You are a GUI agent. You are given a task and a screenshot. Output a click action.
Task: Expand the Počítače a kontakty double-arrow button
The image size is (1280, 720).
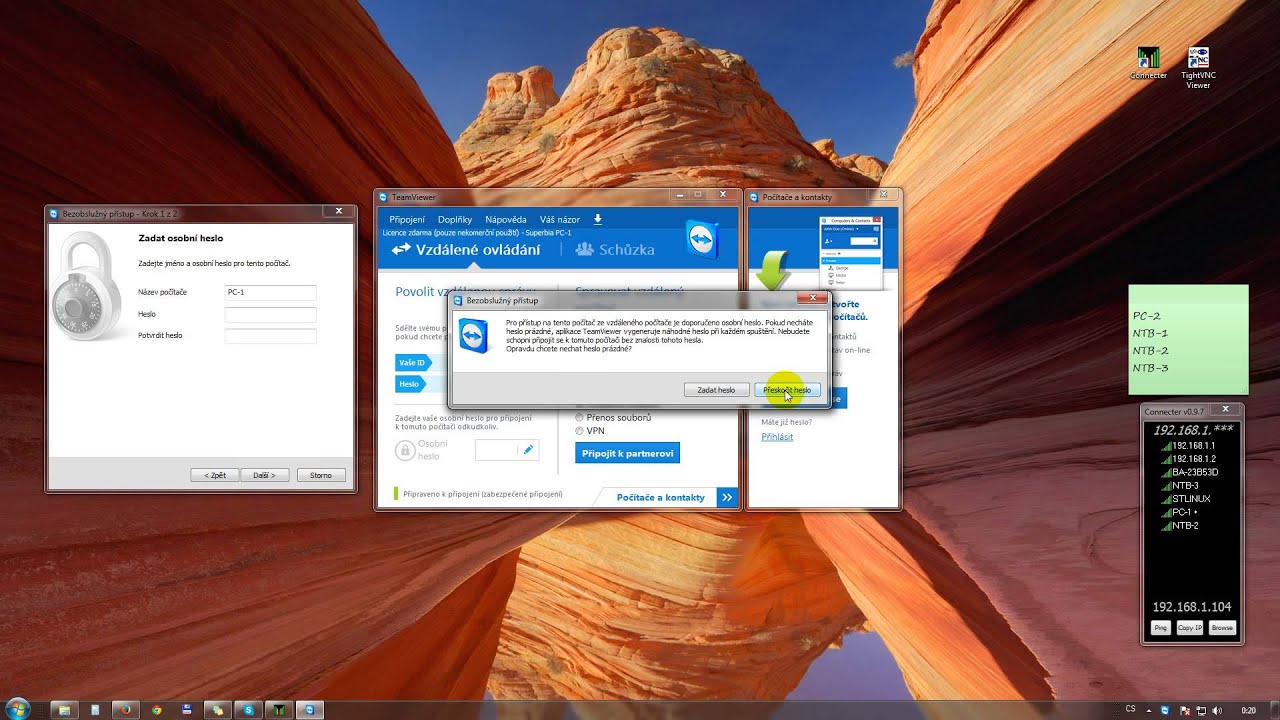(727, 497)
